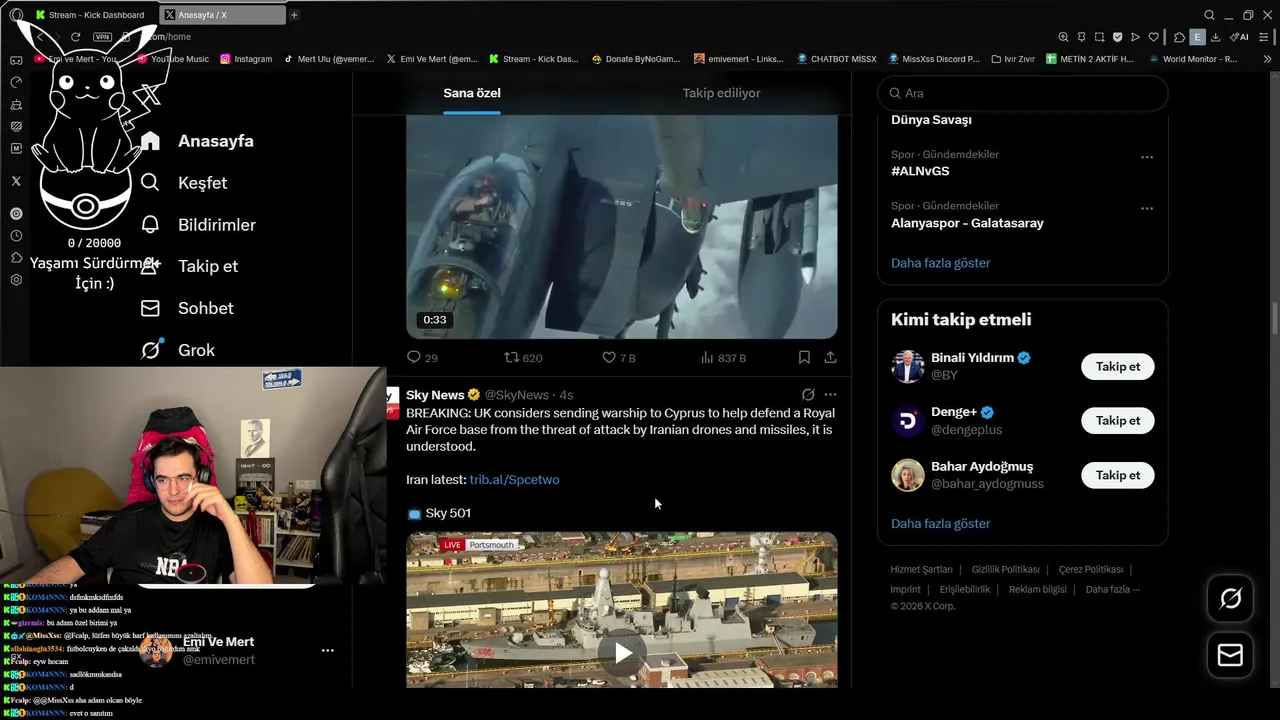Expand footer Daha fazla menu
The width and height of the screenshot is (1280, 720).
[x=1112, y=589]
